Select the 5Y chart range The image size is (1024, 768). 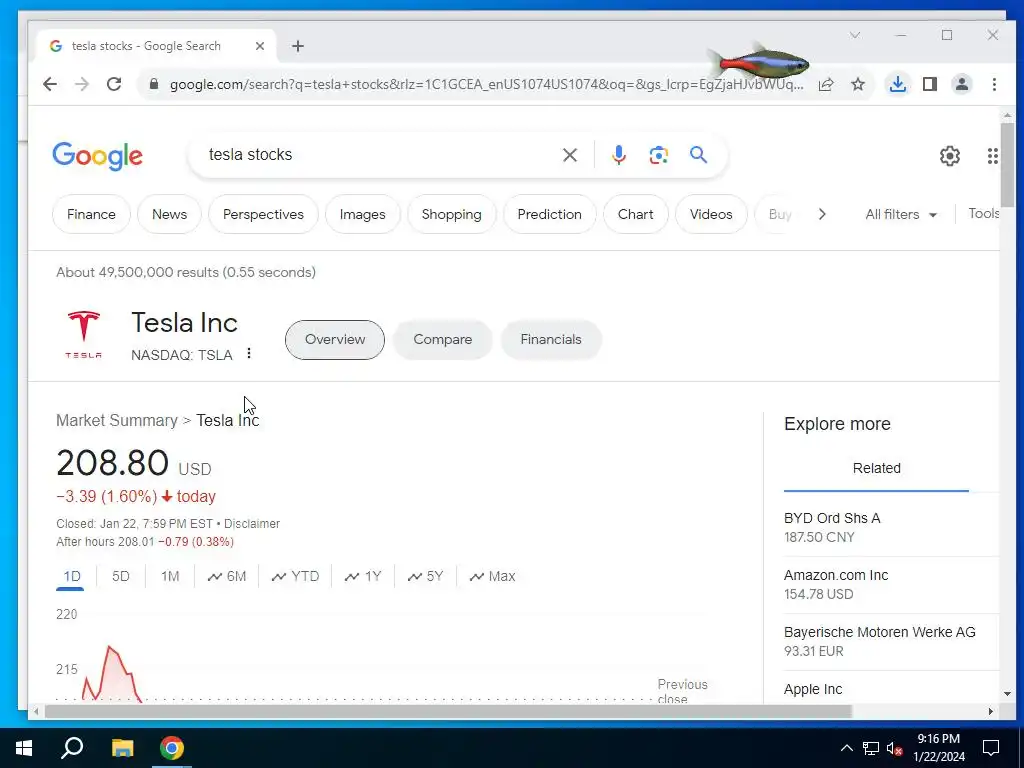click(x=425, y=577)
